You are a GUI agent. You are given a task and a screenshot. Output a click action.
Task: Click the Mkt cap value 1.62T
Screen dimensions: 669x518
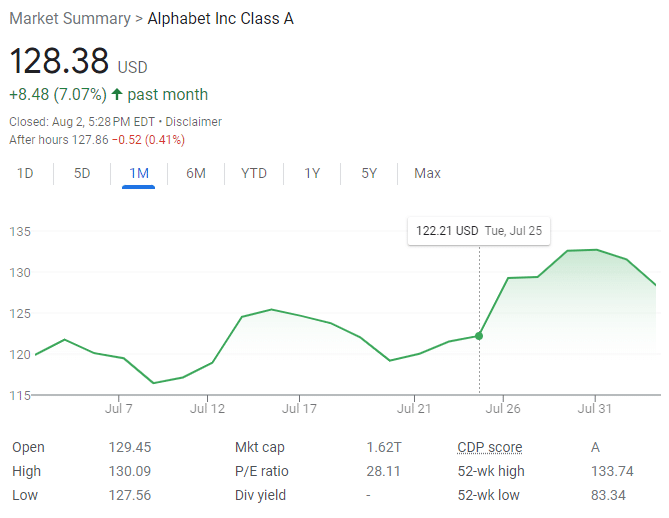(383, 447)
